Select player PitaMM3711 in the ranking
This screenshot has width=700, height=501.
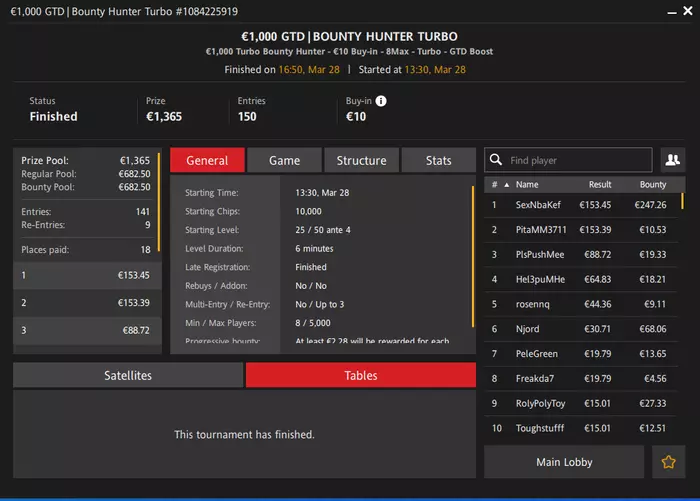(x=581, y=230)
